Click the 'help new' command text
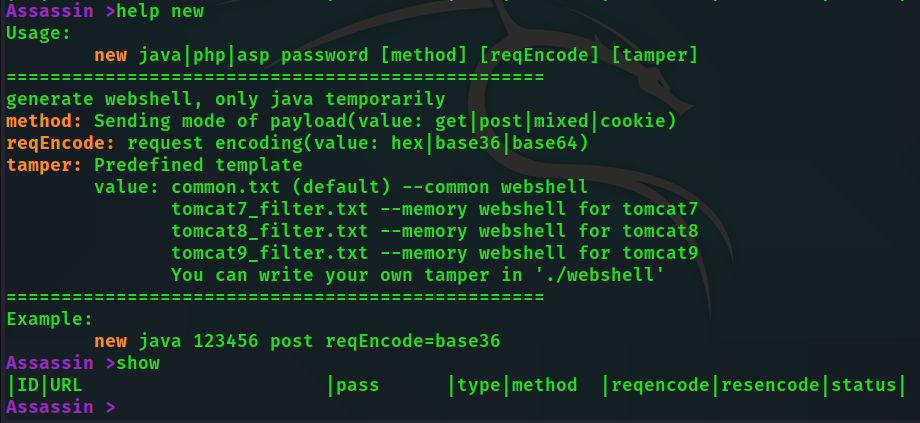 (160, 12)
